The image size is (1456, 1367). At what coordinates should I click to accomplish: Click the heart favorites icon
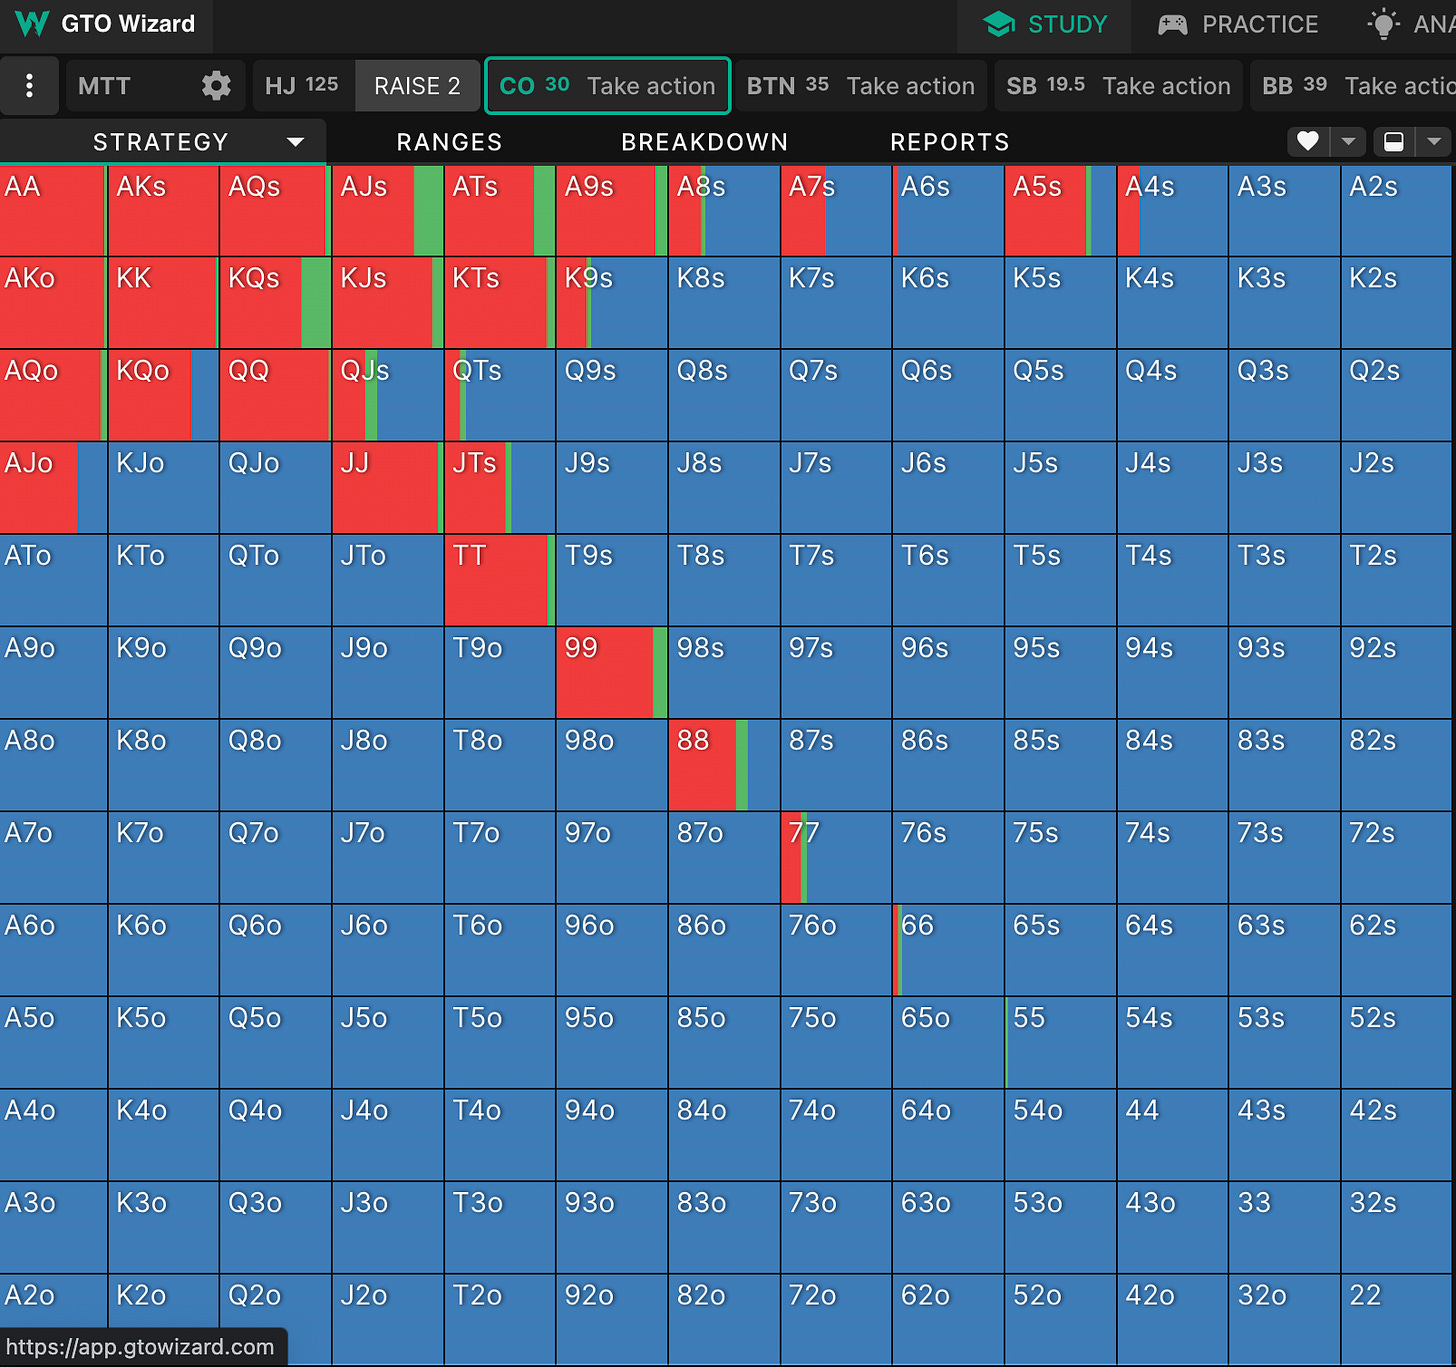click(x=1307, y=142)
